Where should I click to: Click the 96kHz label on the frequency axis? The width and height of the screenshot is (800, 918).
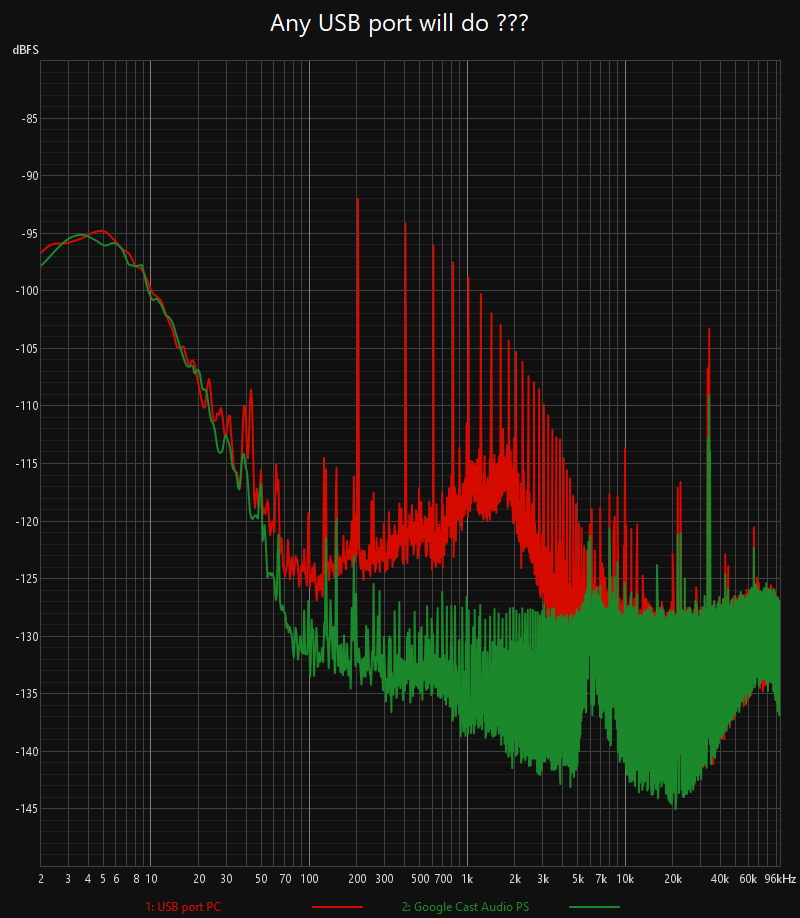click(779, 879)
